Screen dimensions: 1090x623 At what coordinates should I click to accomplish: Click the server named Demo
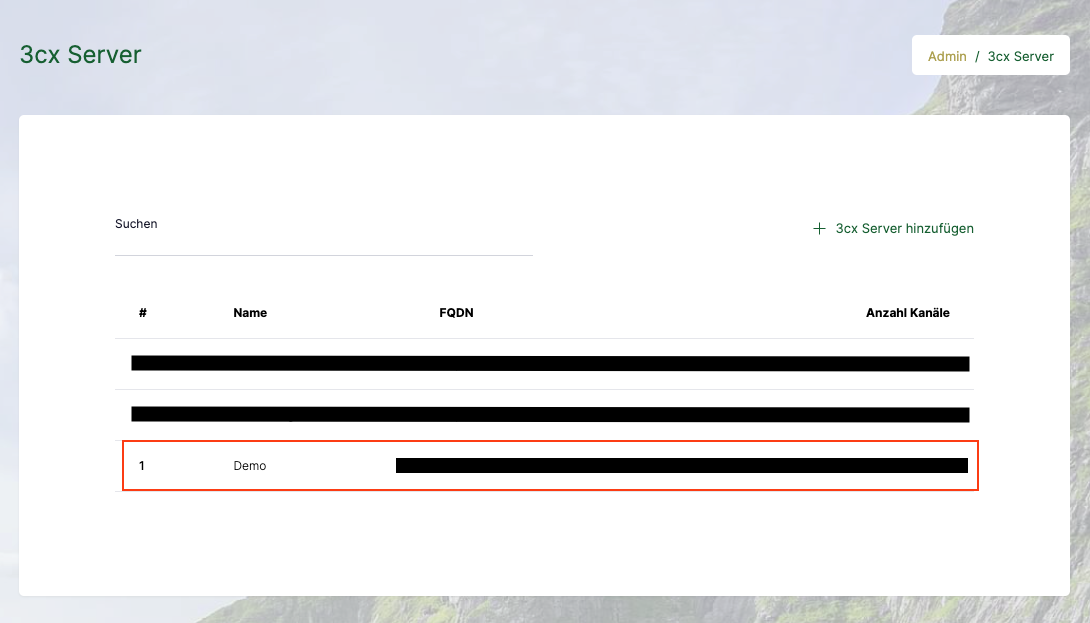[x=250, y=465]
